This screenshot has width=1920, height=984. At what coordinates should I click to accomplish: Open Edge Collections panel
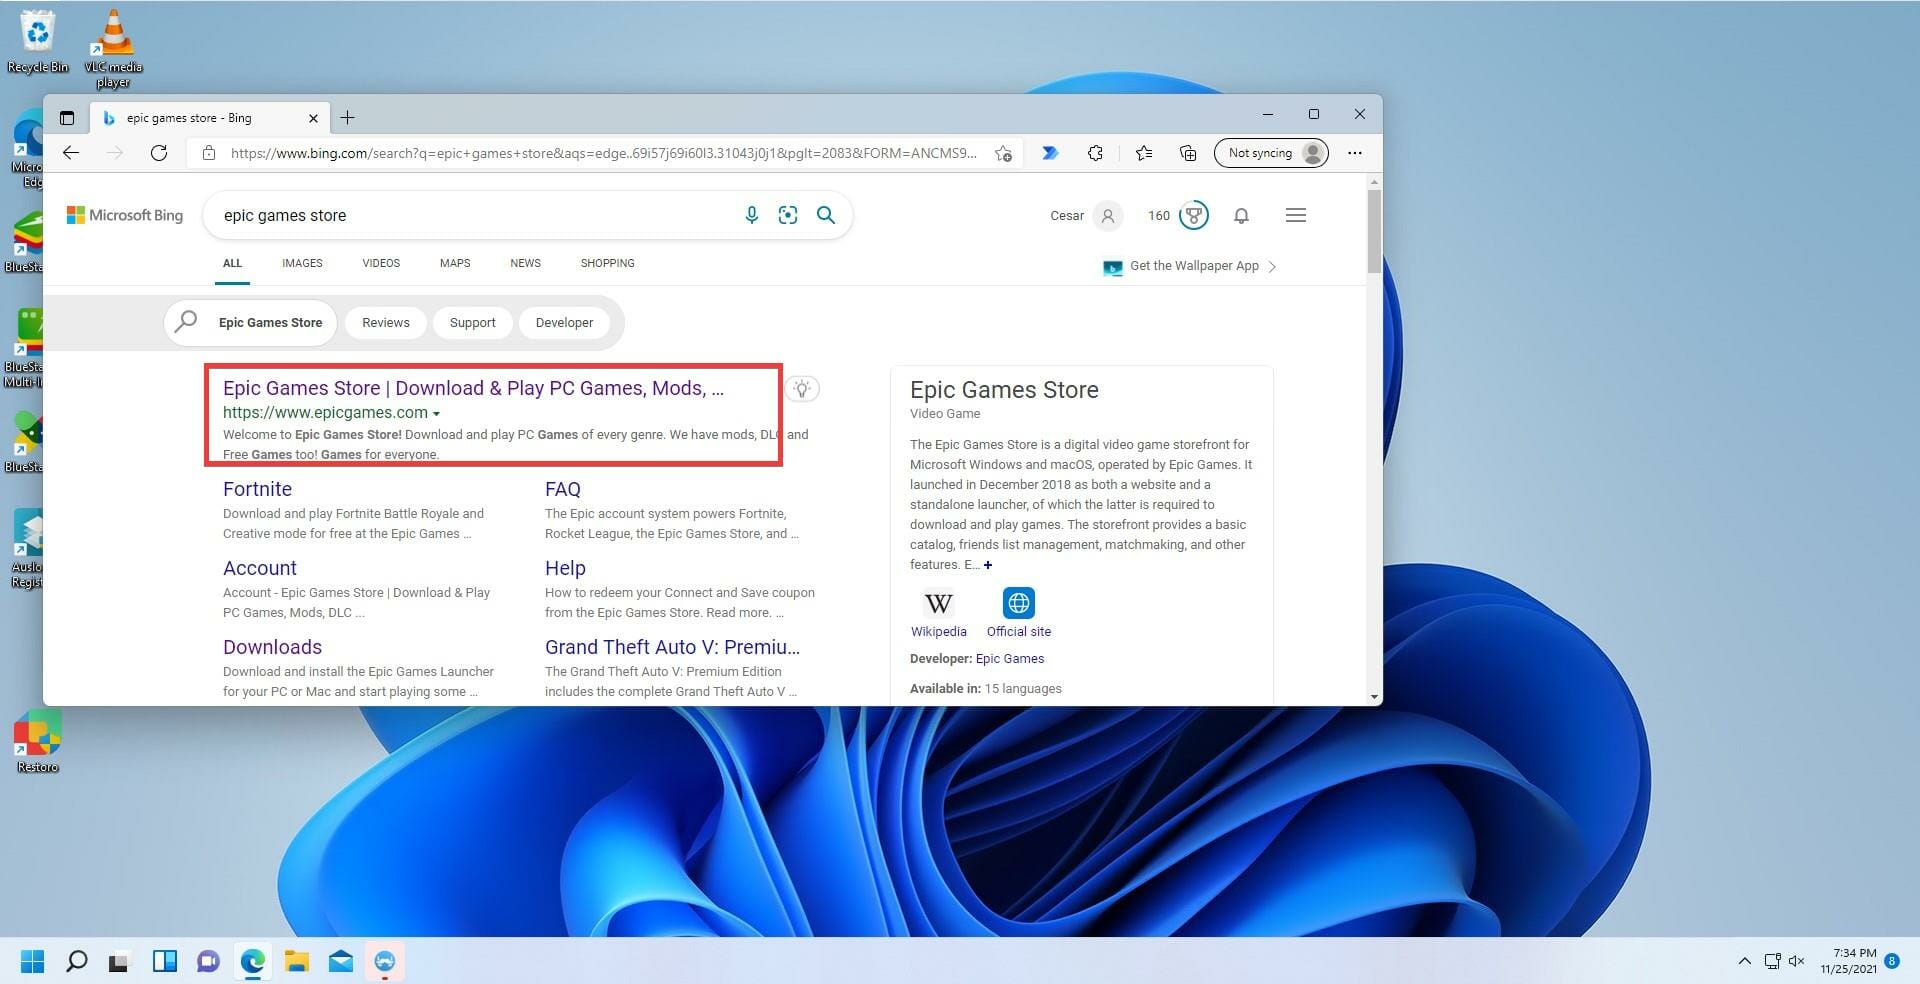1188,153
